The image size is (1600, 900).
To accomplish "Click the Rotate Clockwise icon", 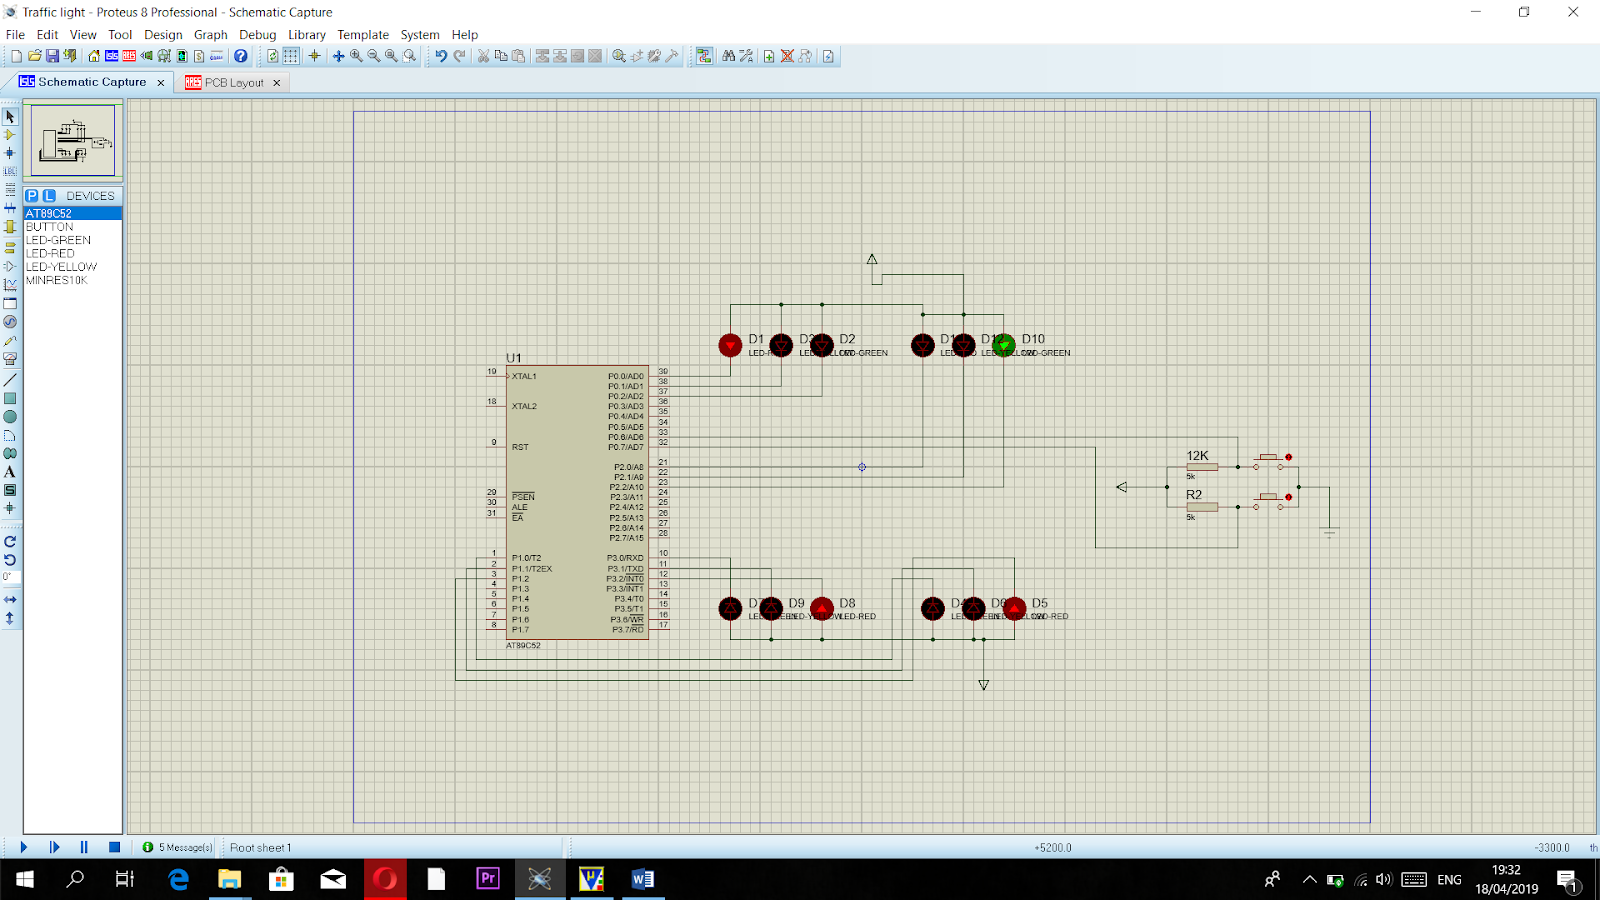I will pos(10,543).
